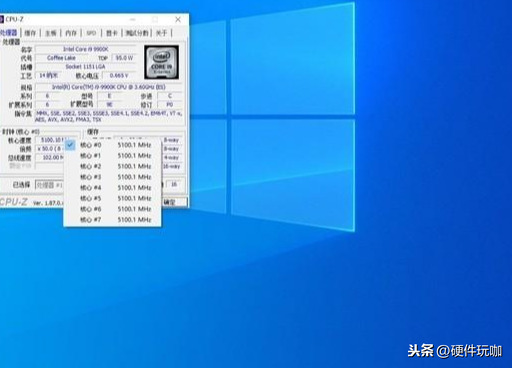
Task: Open the SPD tab
Action: 91,33
